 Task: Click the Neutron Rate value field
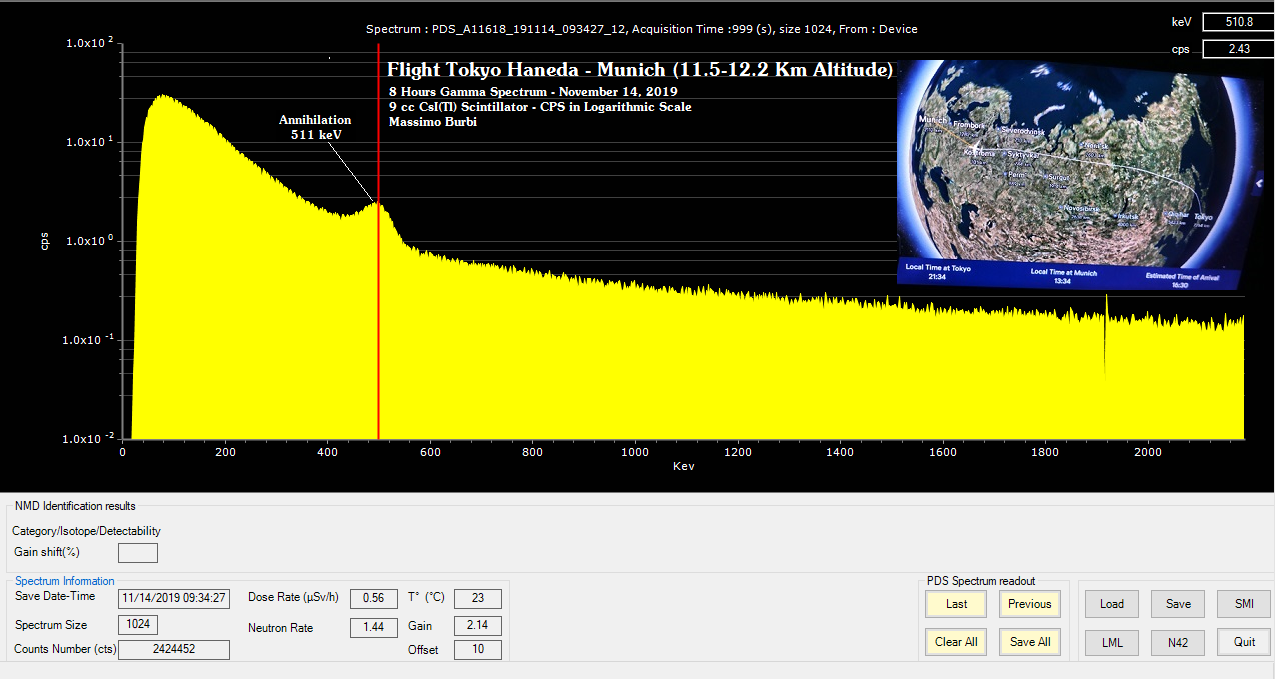click(374, 628)
